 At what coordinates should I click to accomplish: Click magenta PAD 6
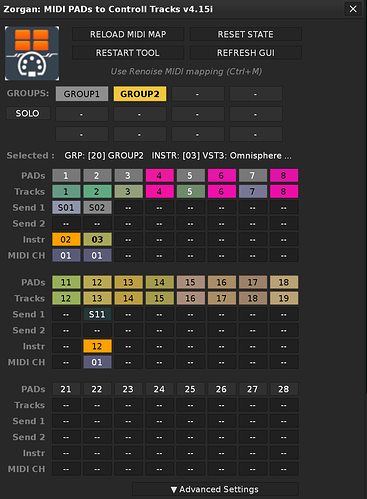pyautogui.click(x=222, y=176)
